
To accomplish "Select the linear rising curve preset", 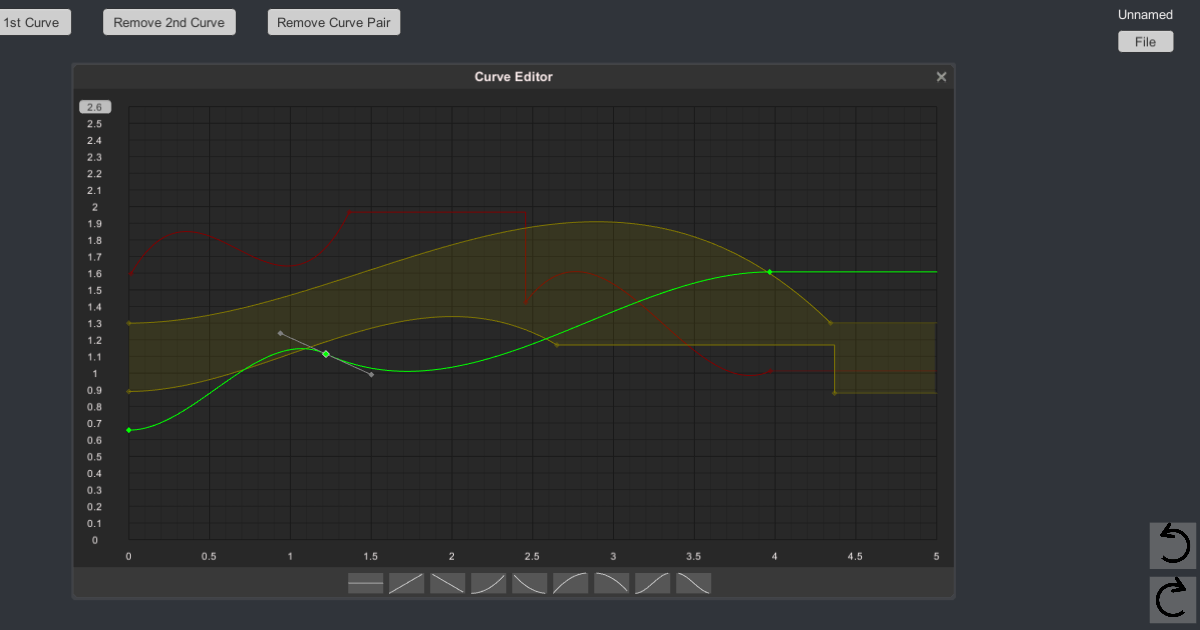I will pyautogui.click(x=406, y=582).
